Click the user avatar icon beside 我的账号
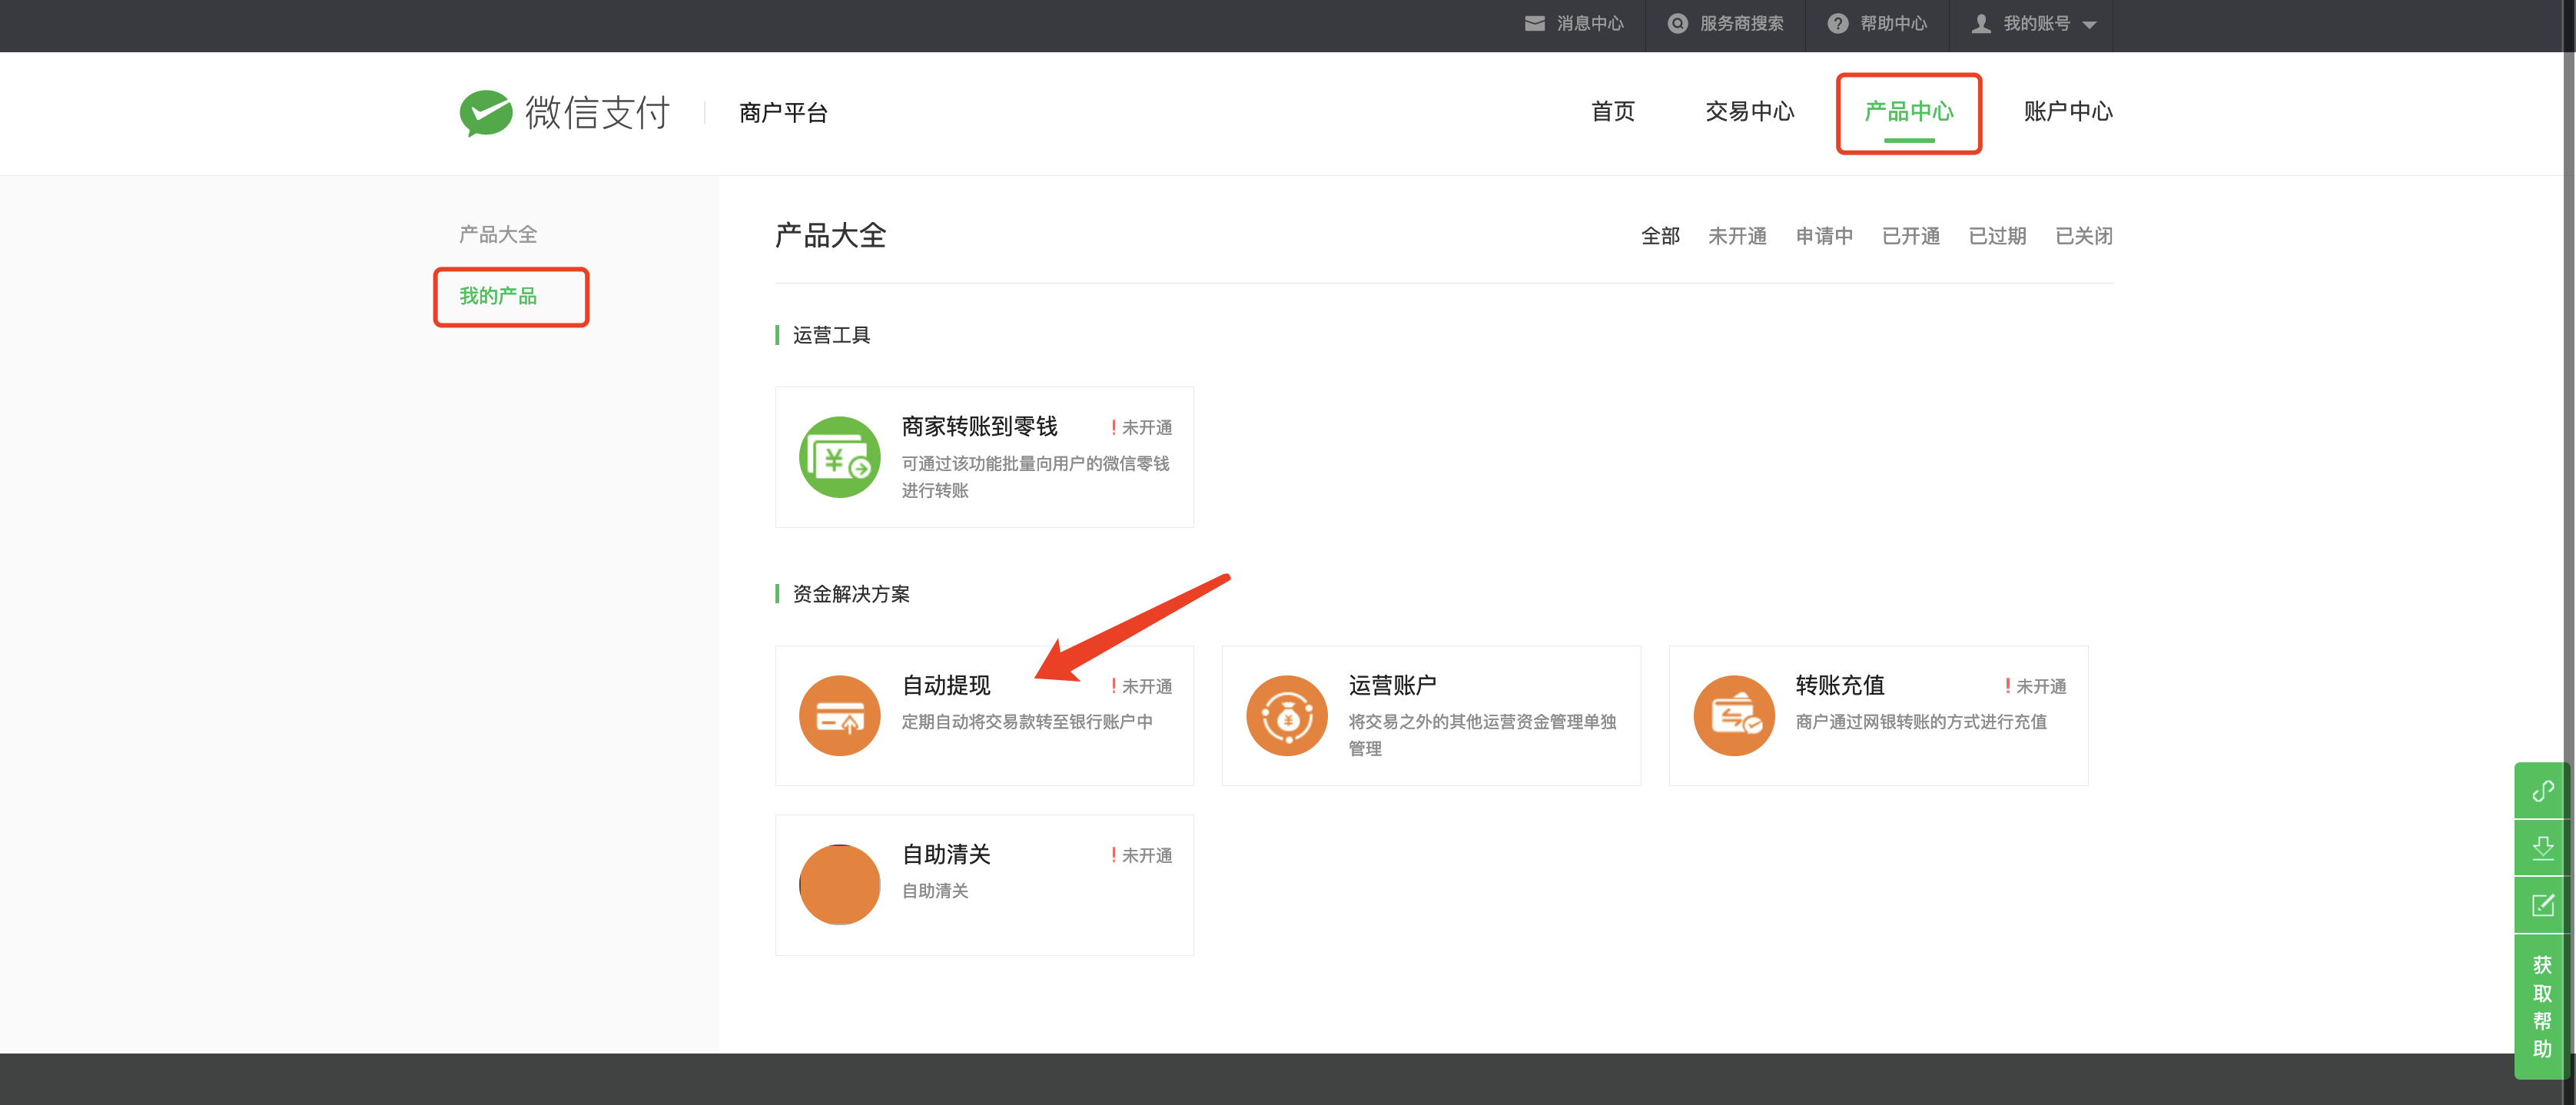 pos(1981,23)
